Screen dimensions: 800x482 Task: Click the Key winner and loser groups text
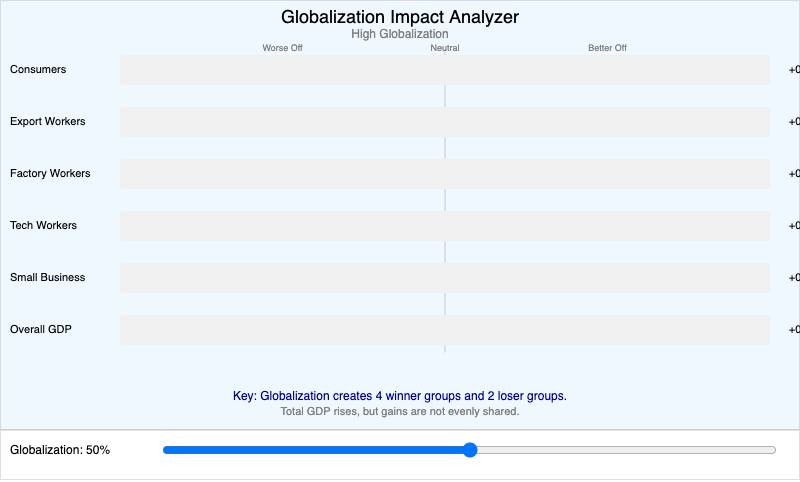pyautogui.click(x=400, y=396)
